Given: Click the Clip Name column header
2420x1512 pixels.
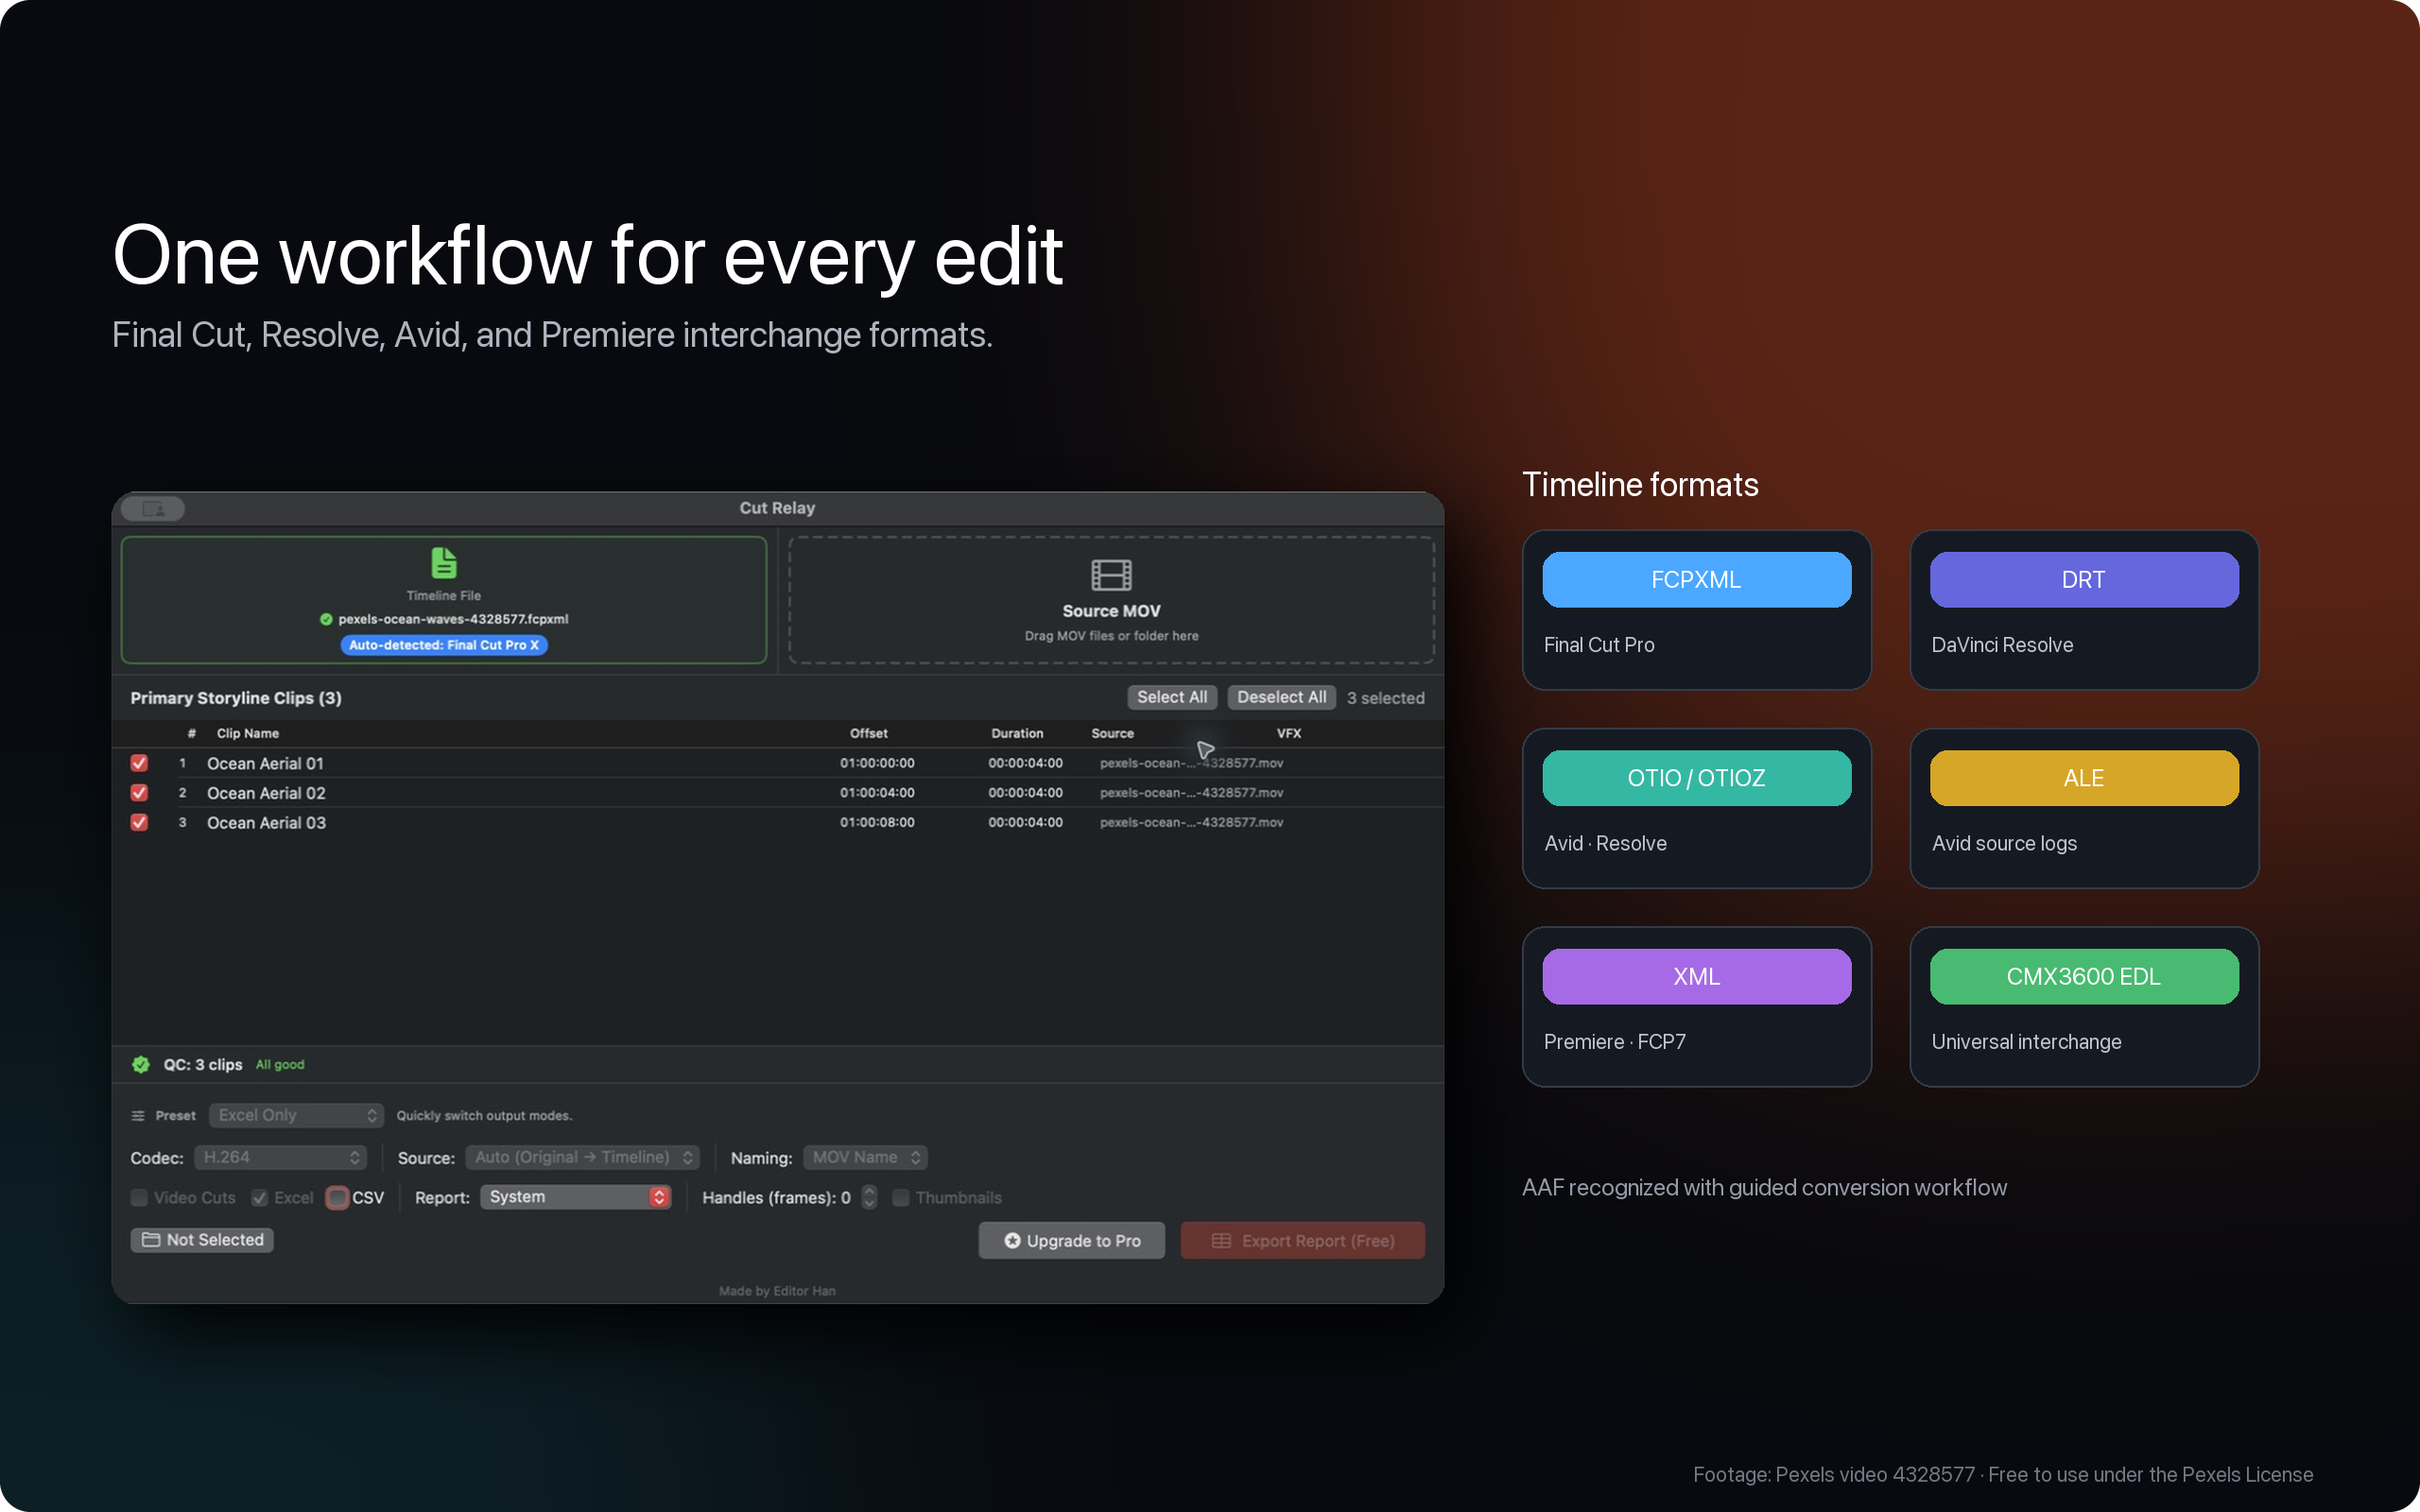Looking at the screenshot, I should point(248,733).
